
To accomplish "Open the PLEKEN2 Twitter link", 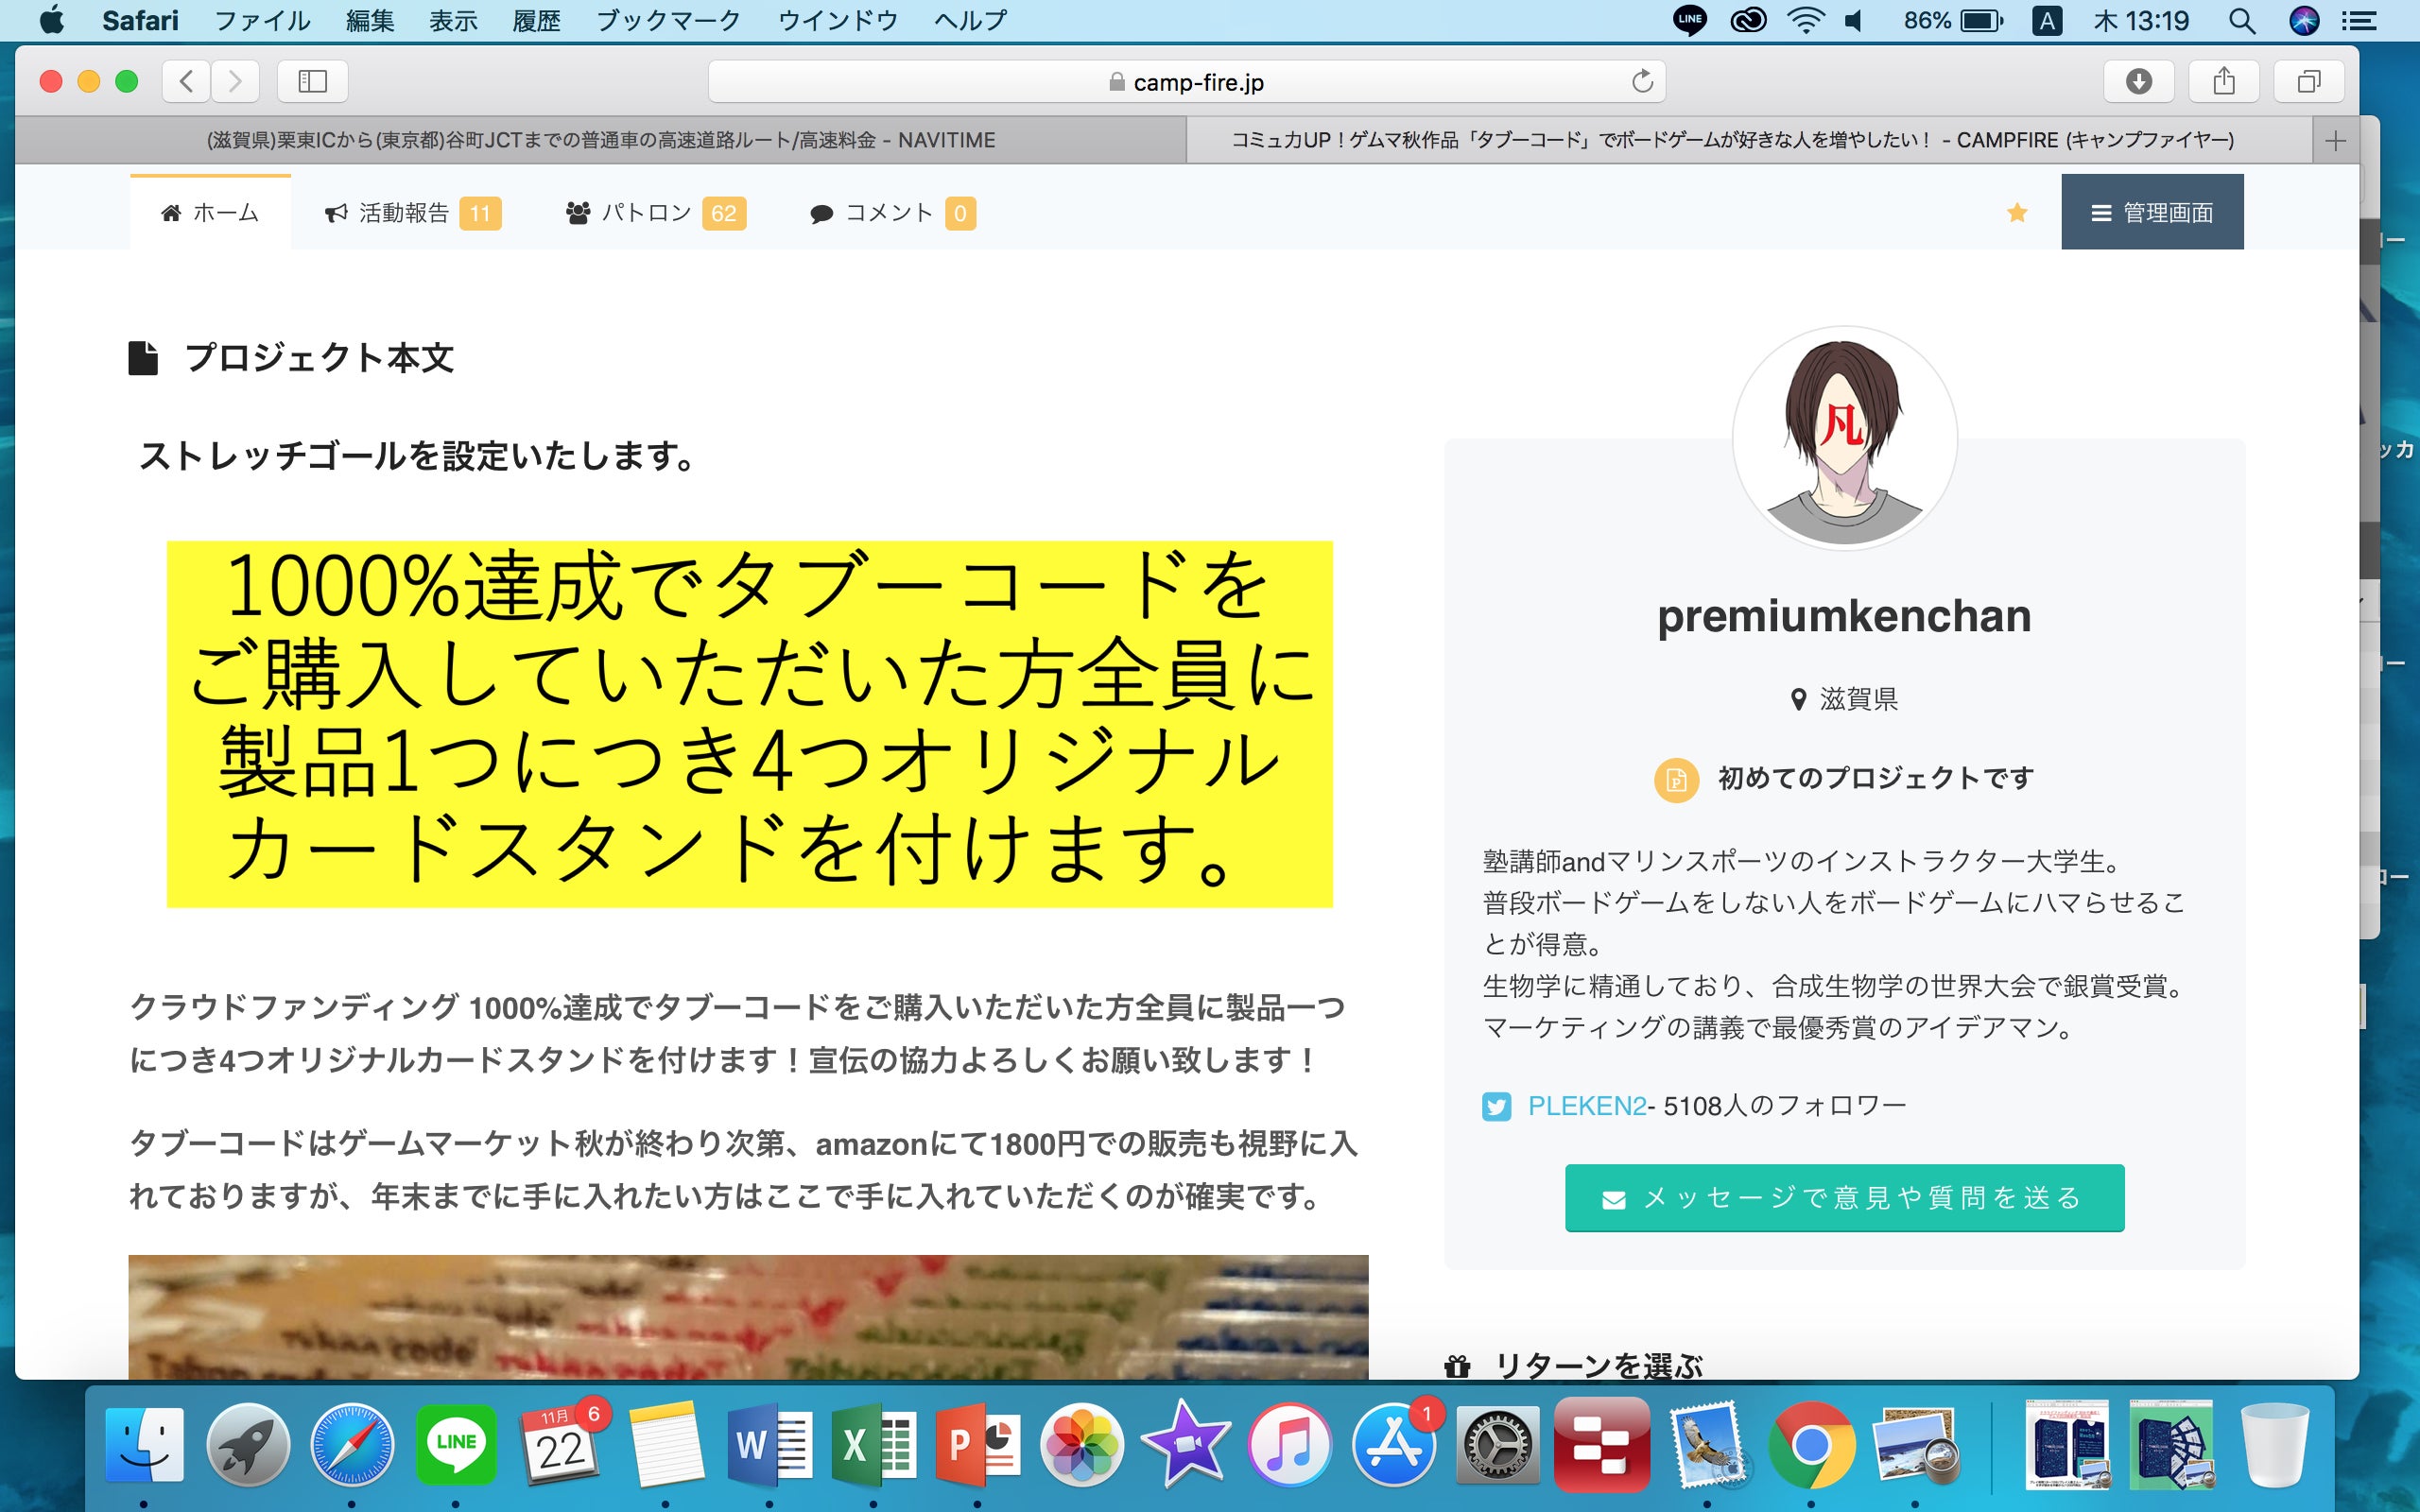I will coord(1586,1106).
